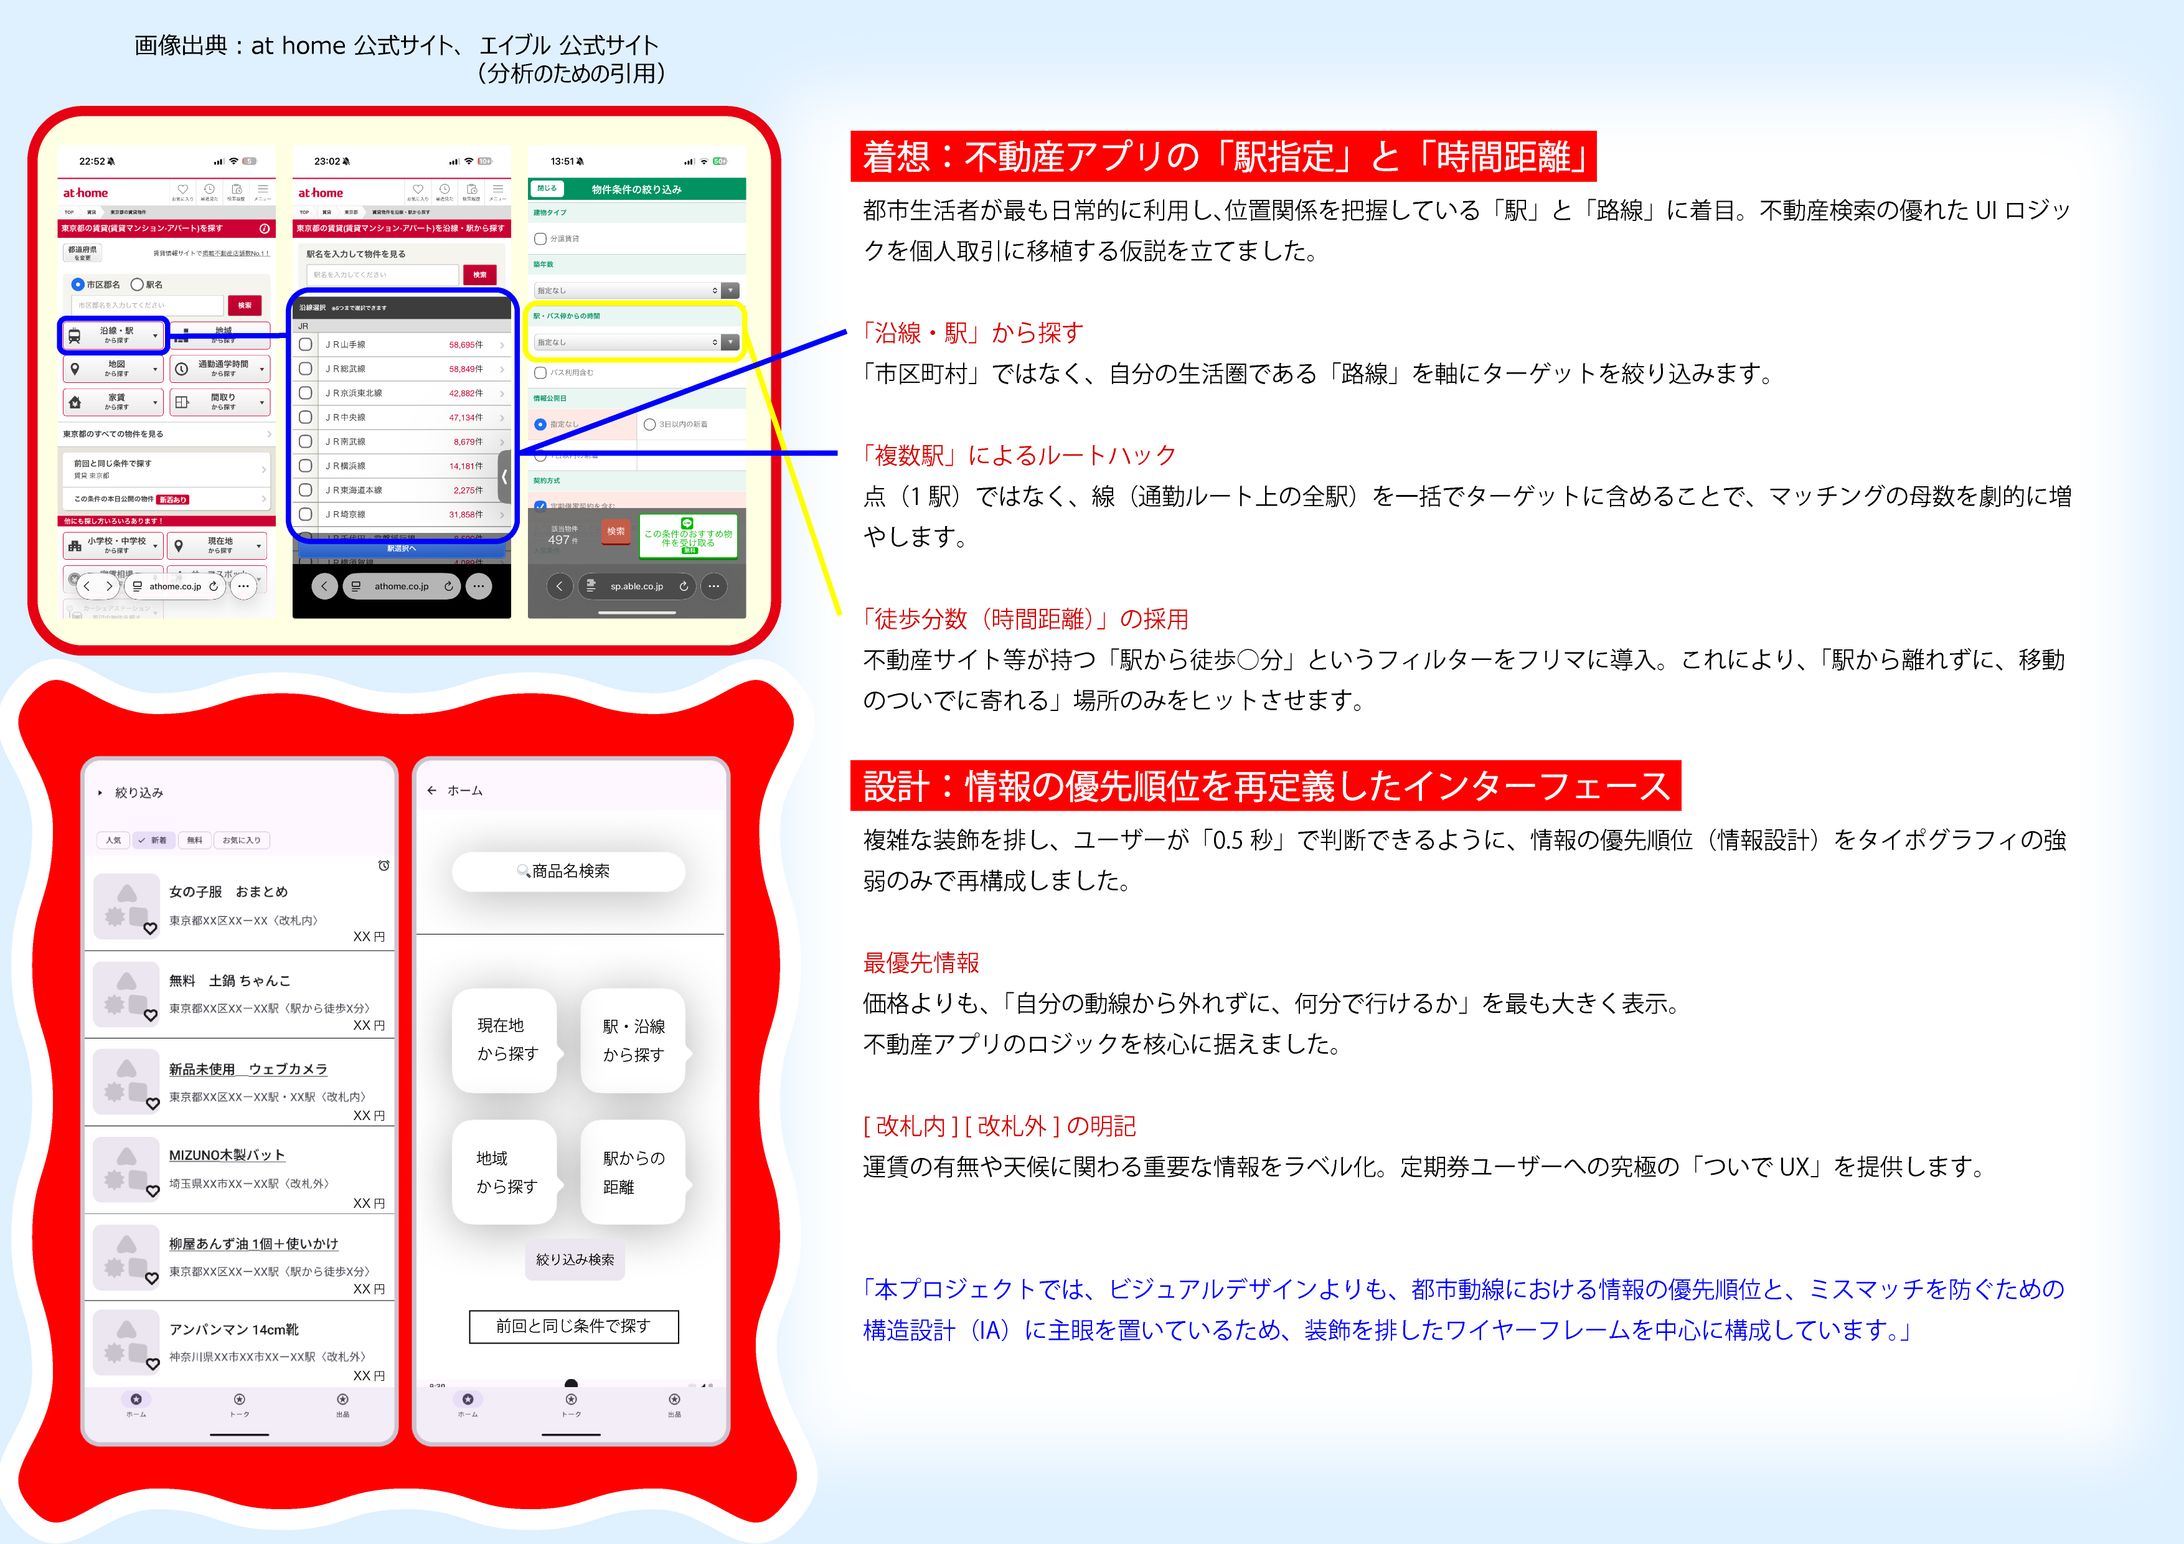Check the JR横浜線 checkbox

(306, 466)
